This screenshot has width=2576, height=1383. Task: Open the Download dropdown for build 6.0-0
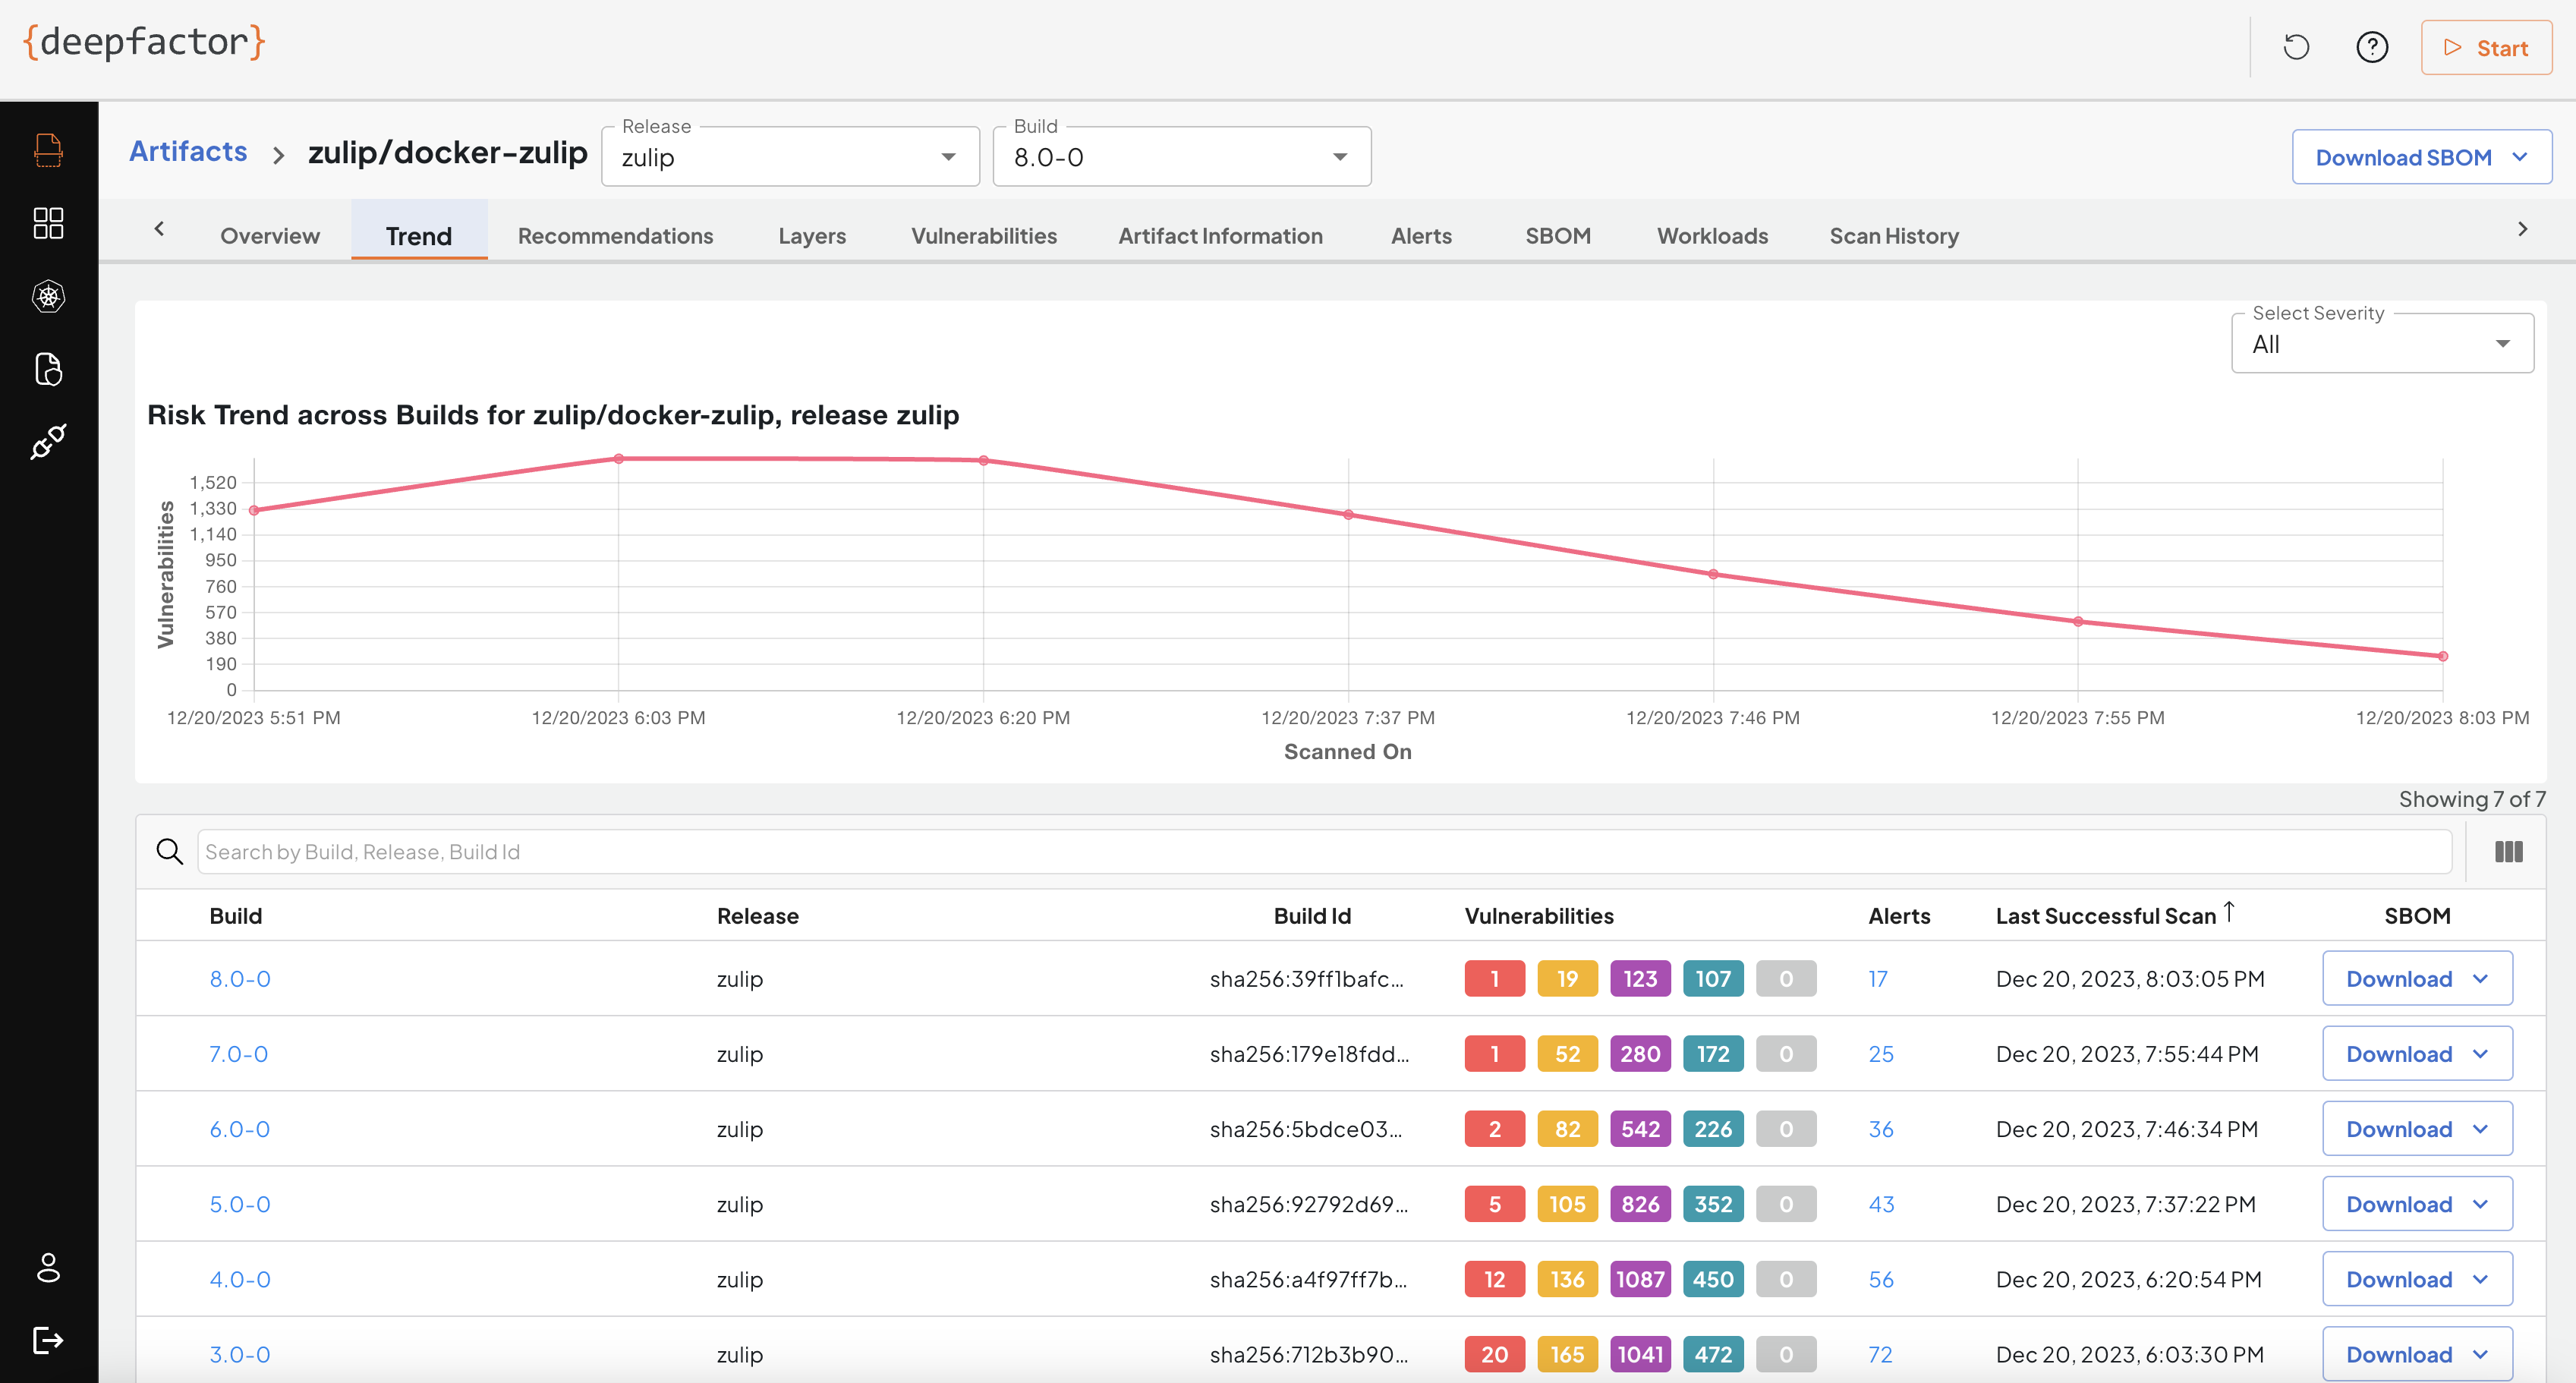(x=2417, y=1129)
